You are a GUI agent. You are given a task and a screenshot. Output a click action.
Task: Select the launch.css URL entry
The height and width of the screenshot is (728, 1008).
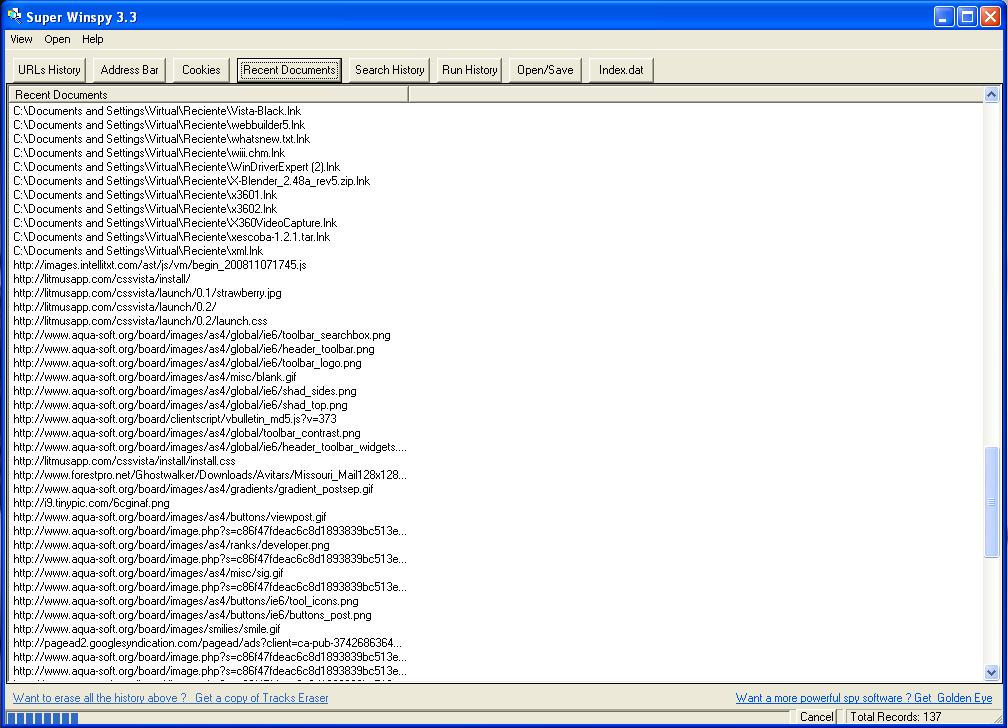pos(140,321)
